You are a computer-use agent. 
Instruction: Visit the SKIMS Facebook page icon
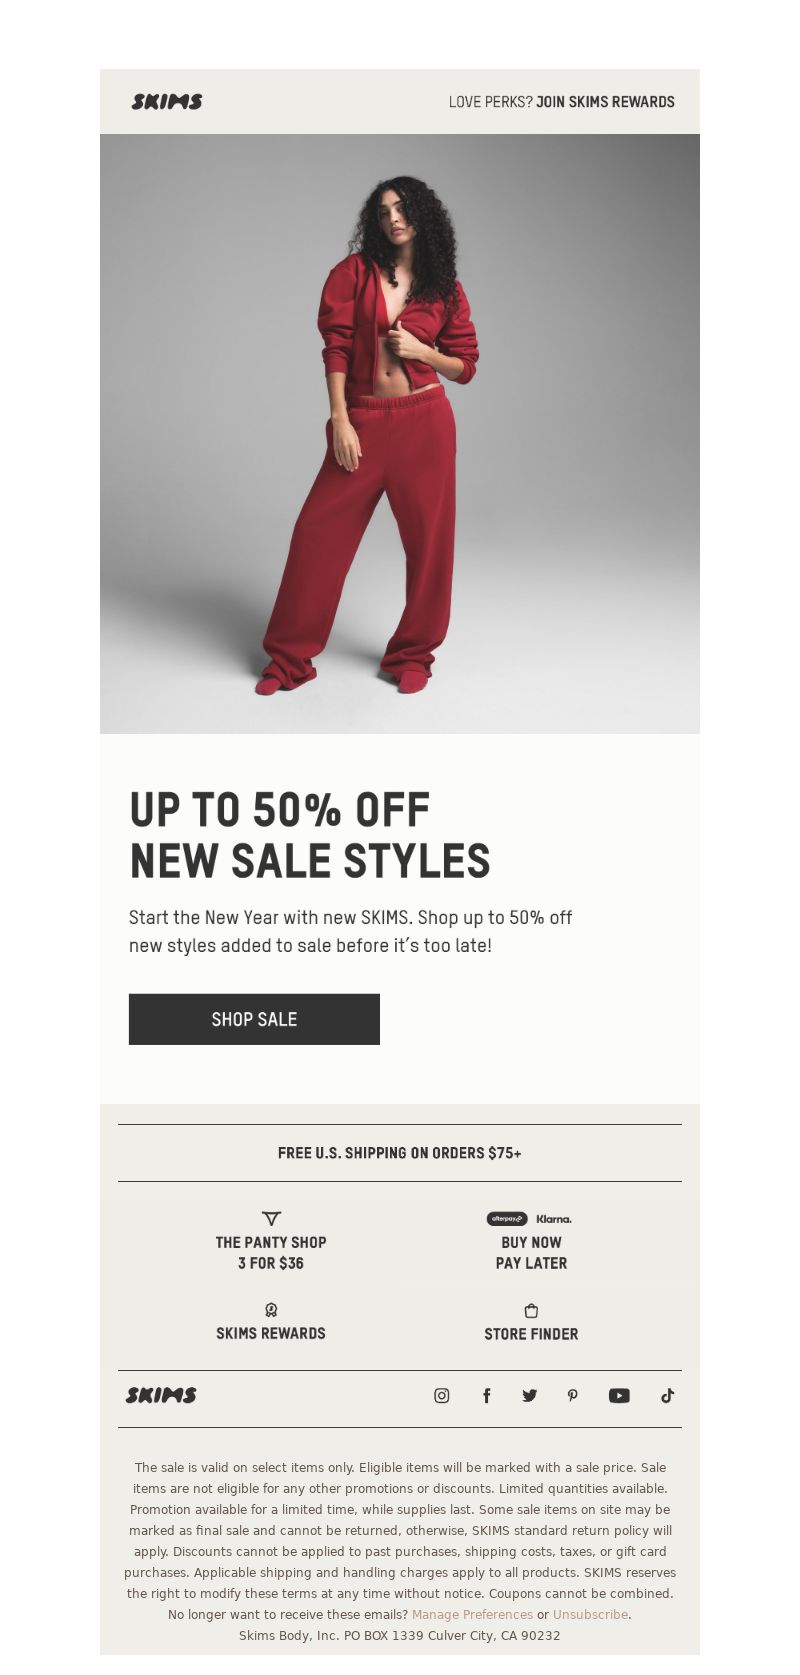(486, 1395)
